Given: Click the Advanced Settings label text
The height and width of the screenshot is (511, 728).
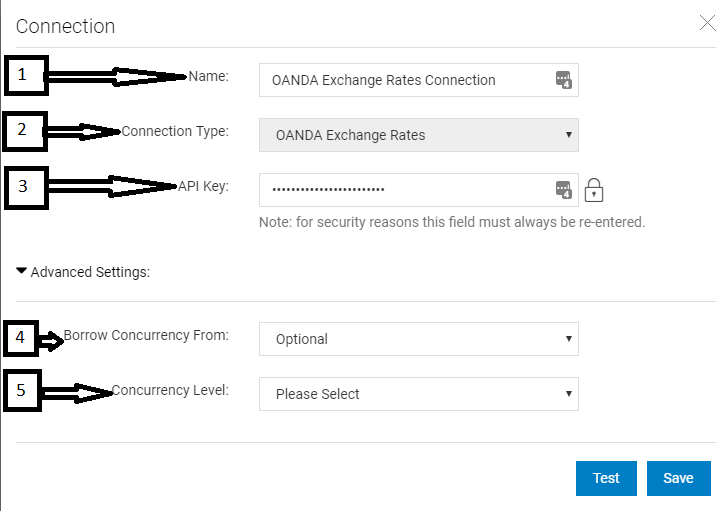Looking at the screenshot, I should 91,272.
